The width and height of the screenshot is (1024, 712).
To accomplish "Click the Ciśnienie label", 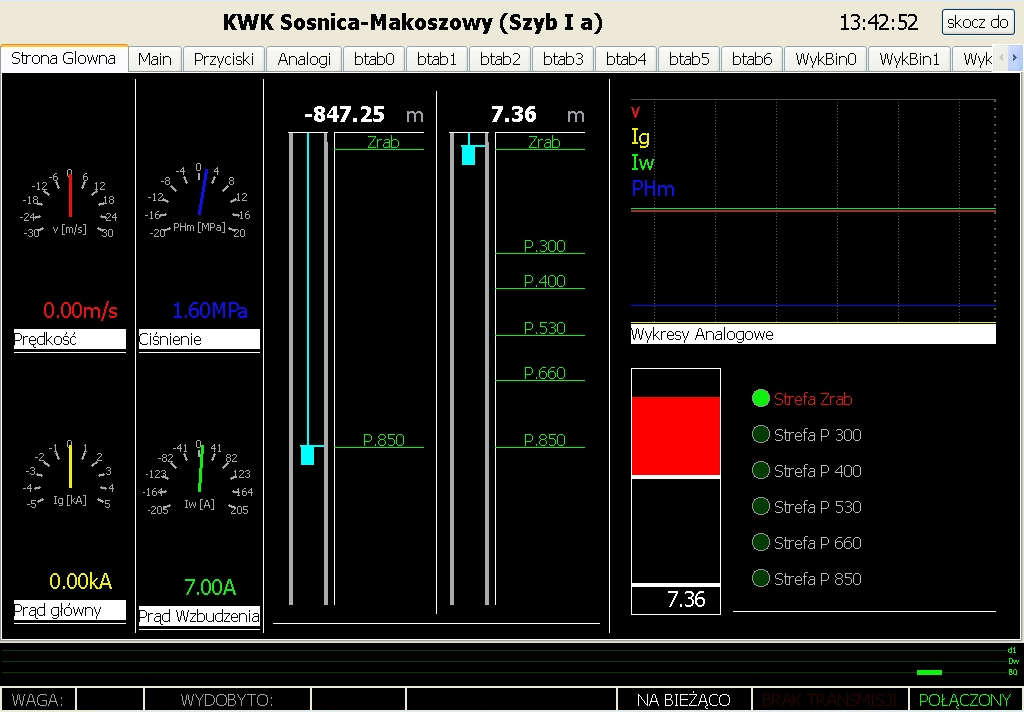I will click(199, 339).
